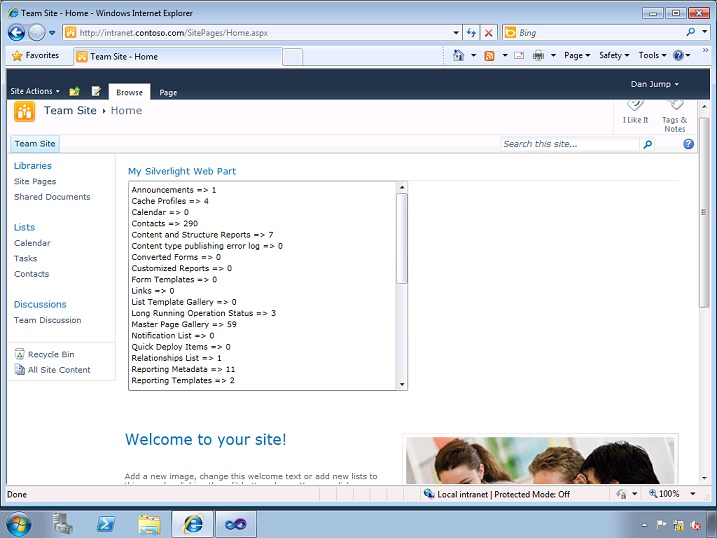Viewport: 717px width, 538px height.
Task: Open the Tasks list link
Action: (x=26, y=259)
